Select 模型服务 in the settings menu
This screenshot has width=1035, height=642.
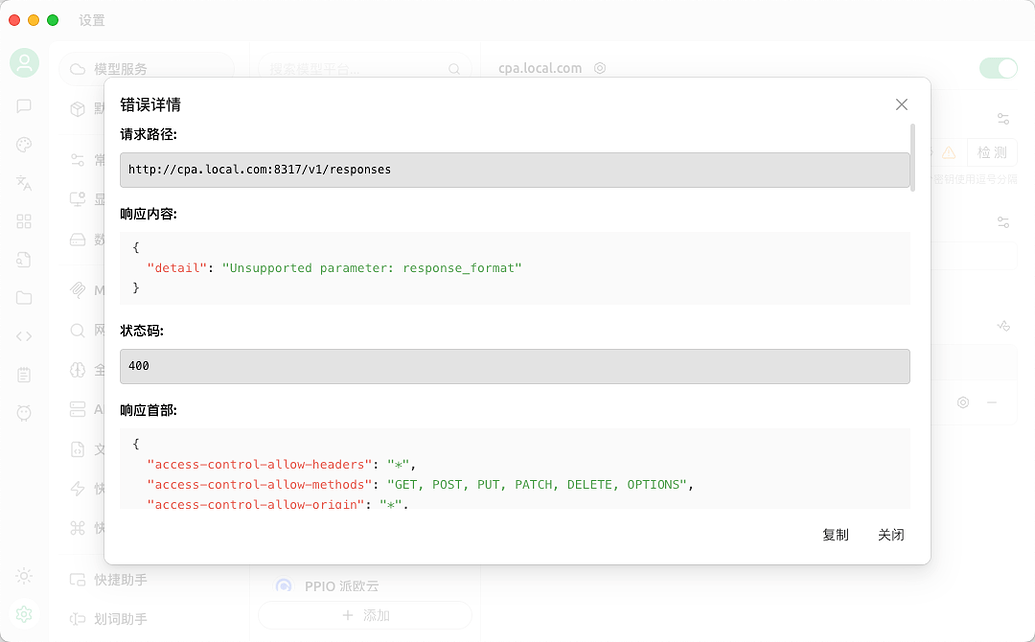[x=147, y=69]
